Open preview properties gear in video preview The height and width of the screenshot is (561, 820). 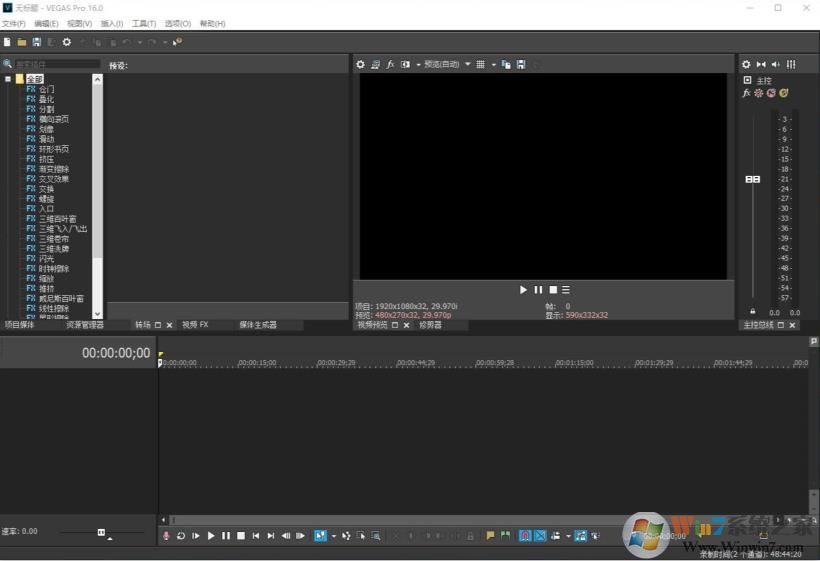(361, 64)
